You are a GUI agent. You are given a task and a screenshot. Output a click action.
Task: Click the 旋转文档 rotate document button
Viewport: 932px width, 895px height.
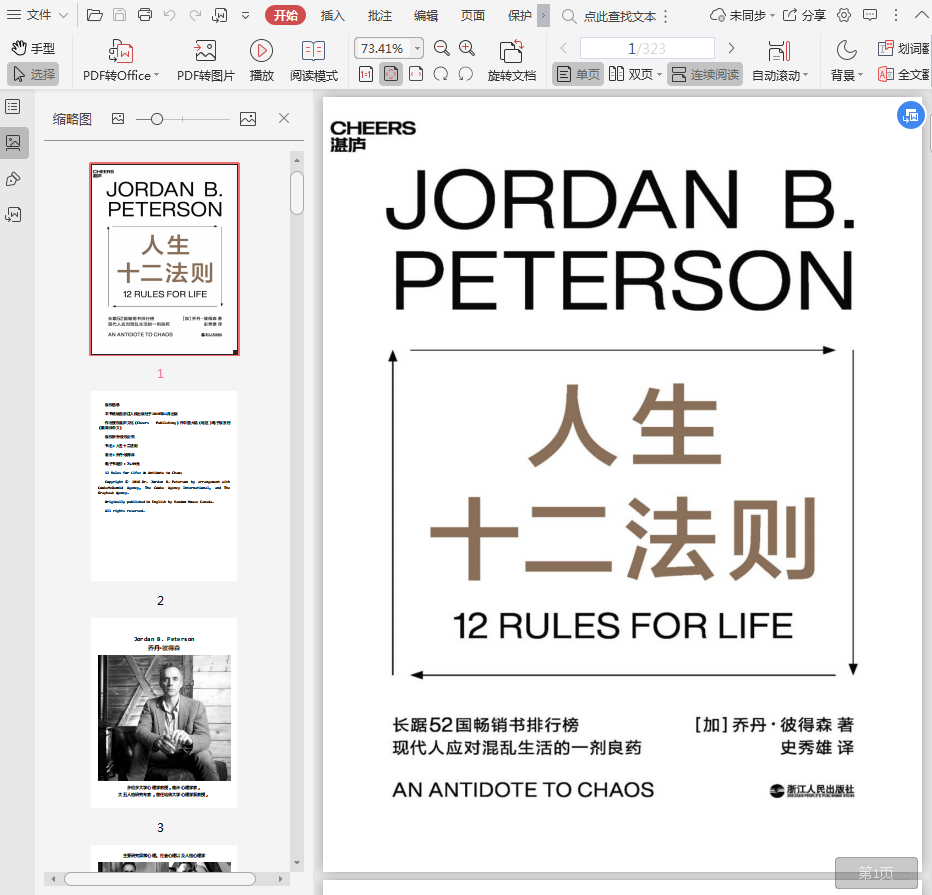point(511,60)
